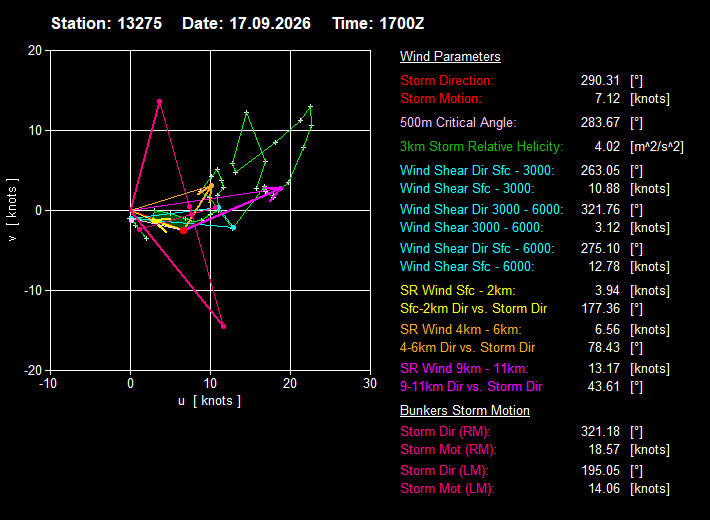Click the 3km Storm Relative Helicity label

click(481, 147)
